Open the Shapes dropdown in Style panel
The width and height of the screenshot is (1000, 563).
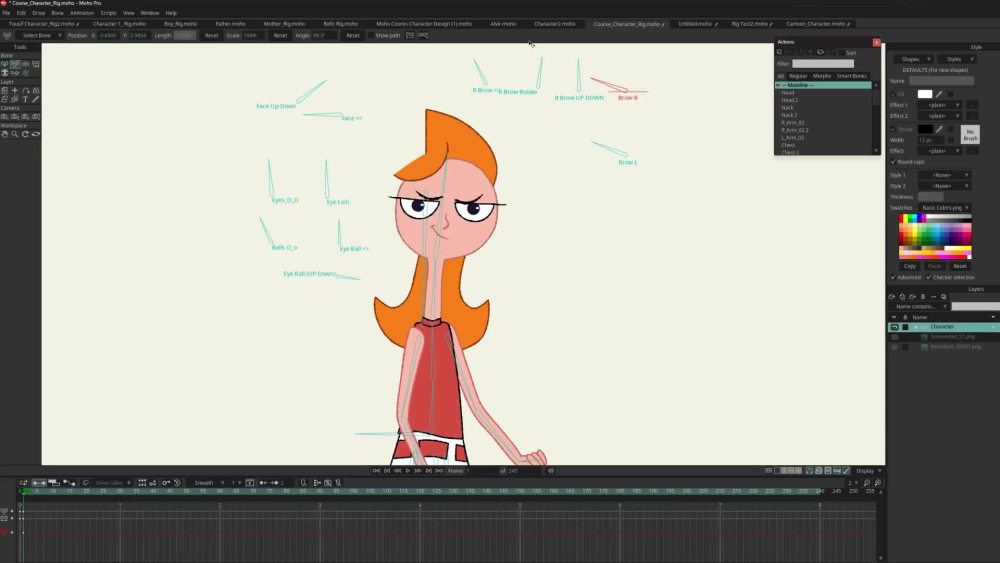pos(913,59)
